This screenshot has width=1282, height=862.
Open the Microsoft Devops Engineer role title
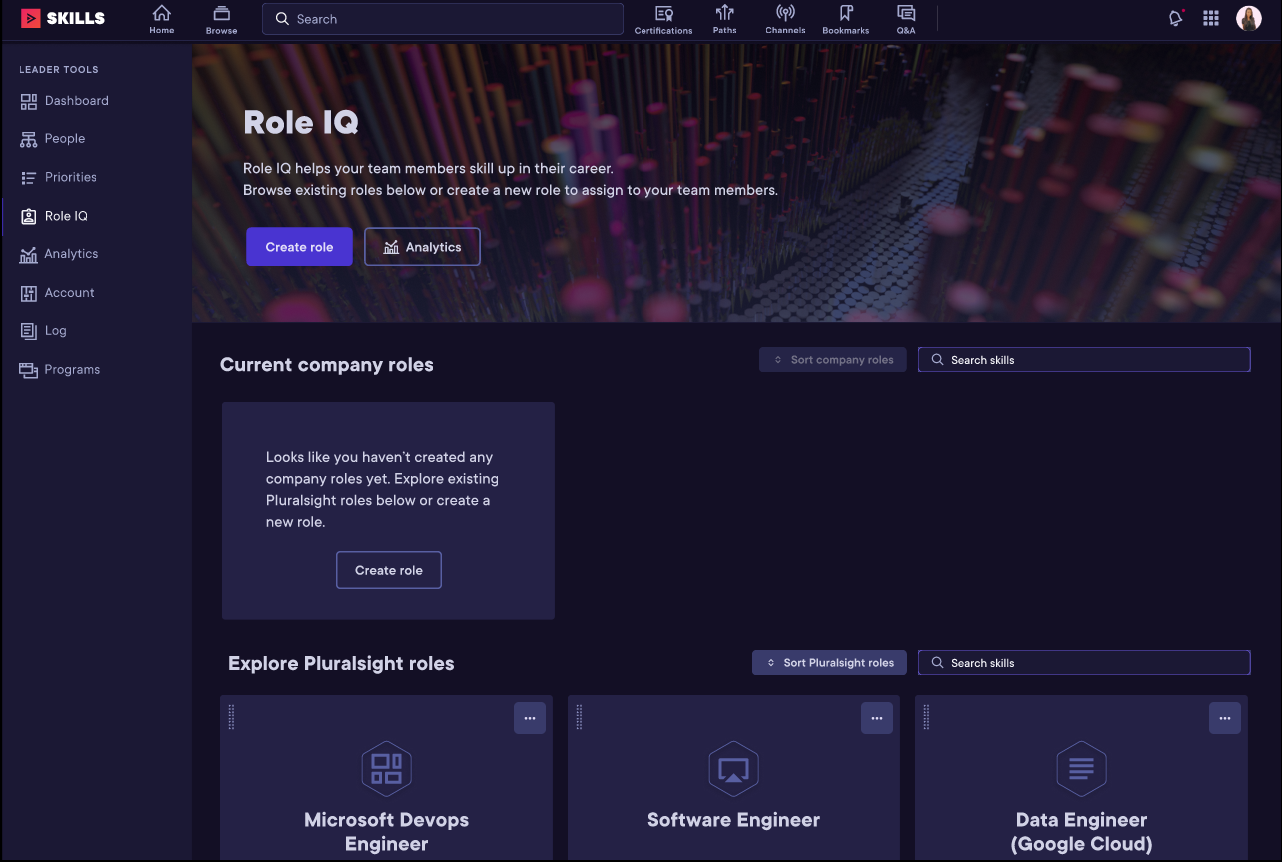(386, 832)
